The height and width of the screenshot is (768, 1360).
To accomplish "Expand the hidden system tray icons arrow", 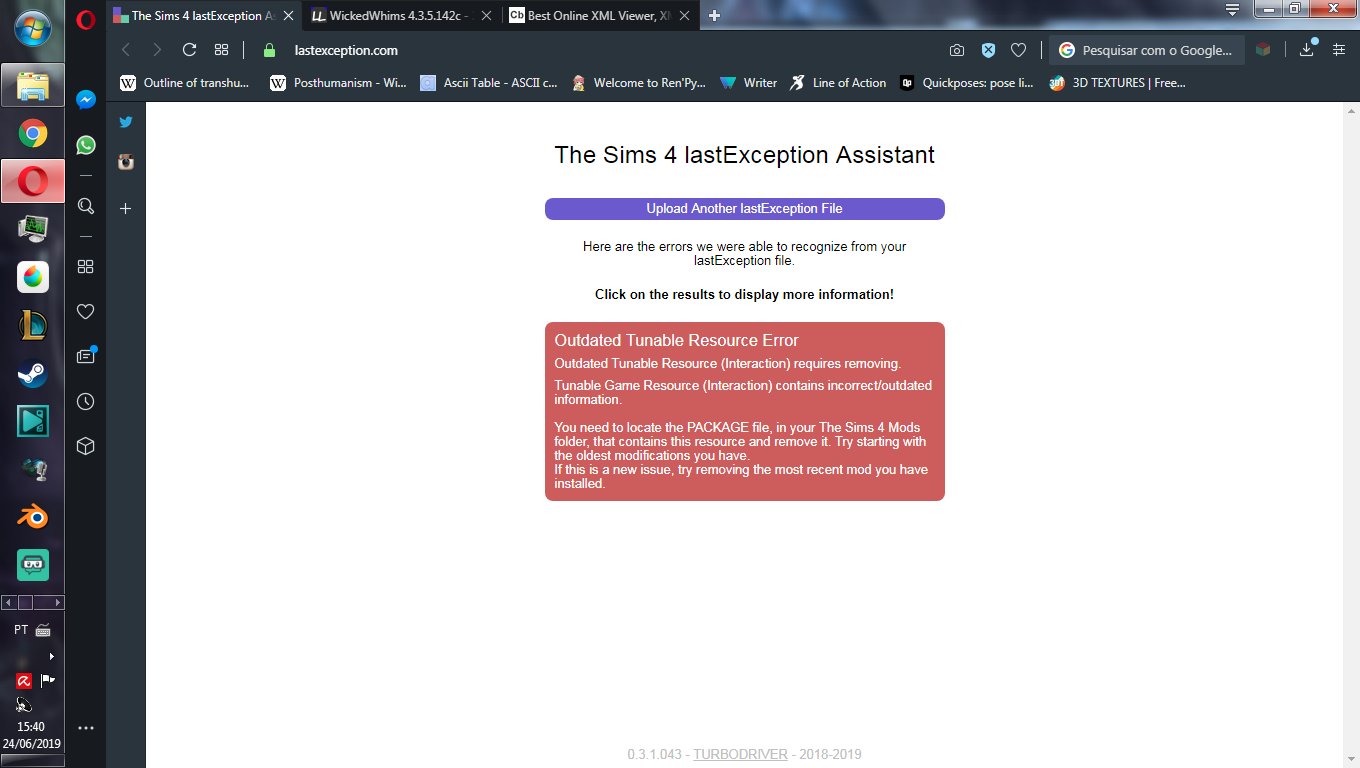I will coord(51,656).
